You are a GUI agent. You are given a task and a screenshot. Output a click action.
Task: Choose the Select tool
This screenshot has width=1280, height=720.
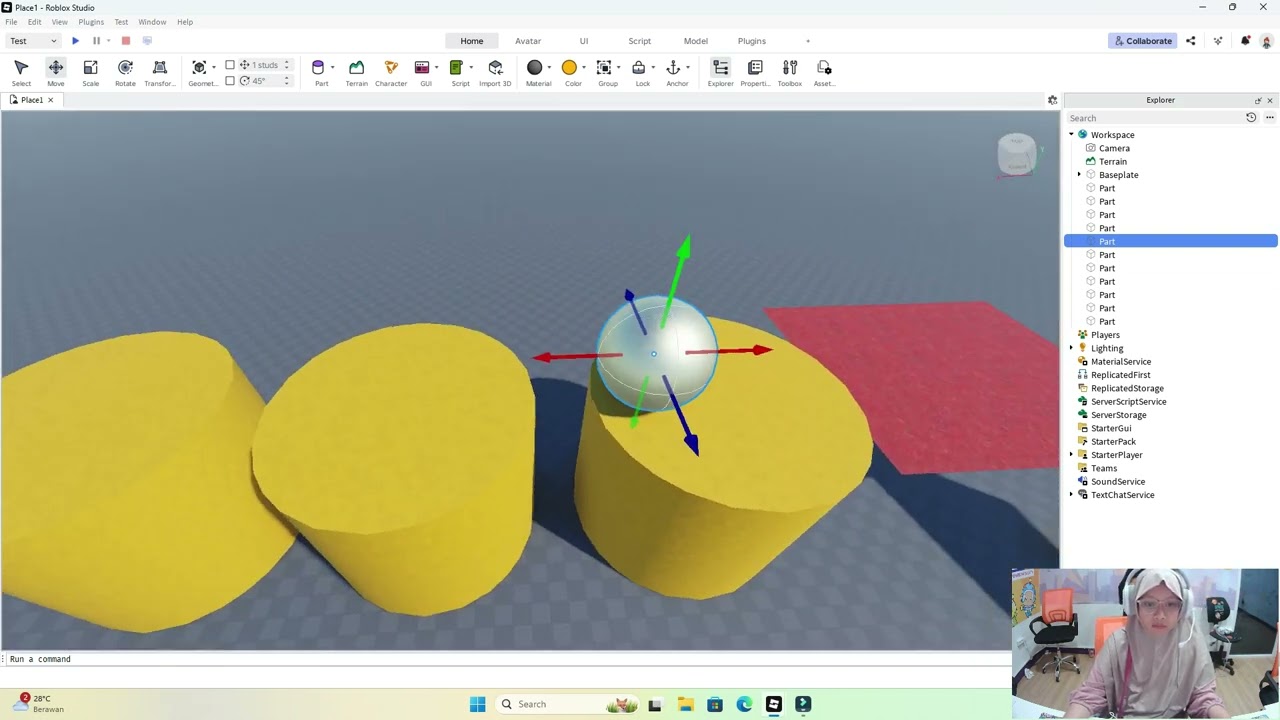21,72
